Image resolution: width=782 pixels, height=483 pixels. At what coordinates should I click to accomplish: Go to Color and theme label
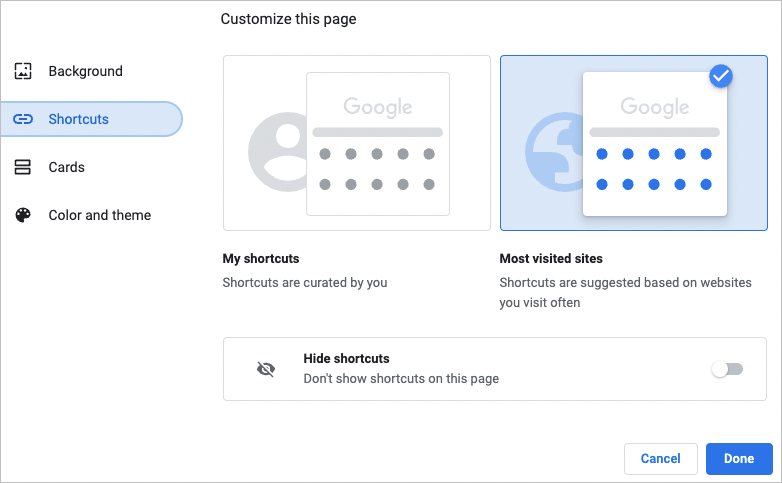100,216
